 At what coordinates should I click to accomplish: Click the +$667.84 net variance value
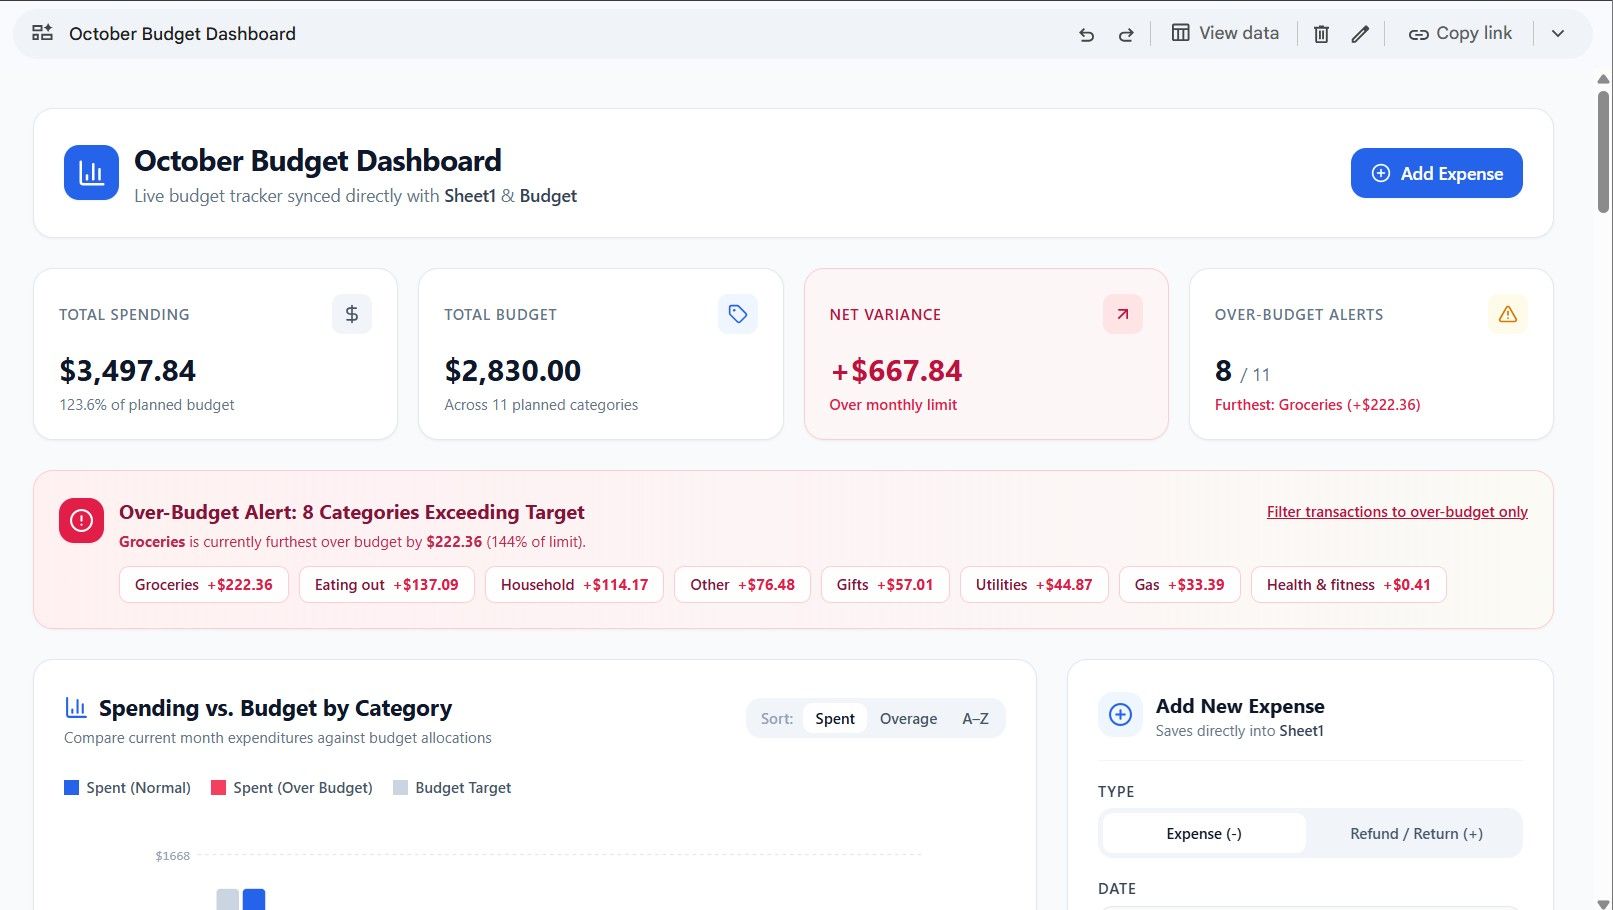pyautogui.click(x=896, y=371)
